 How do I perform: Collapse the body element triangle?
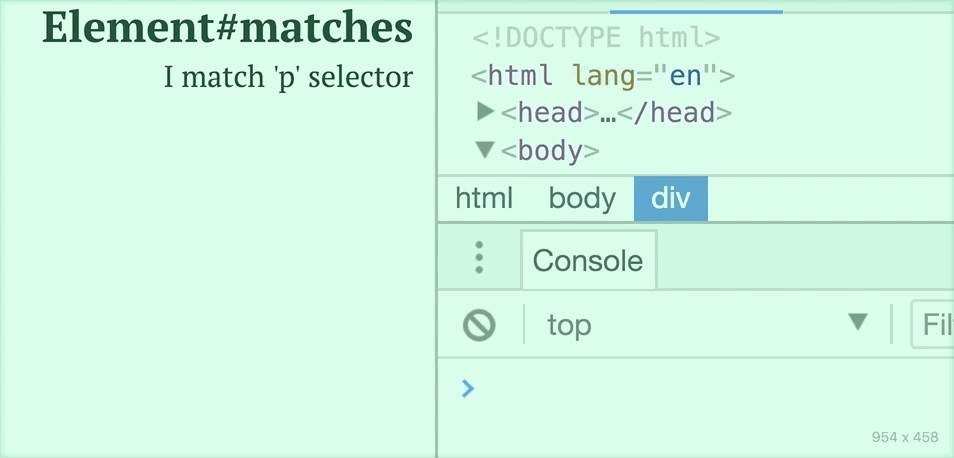[x=485, y=150]
